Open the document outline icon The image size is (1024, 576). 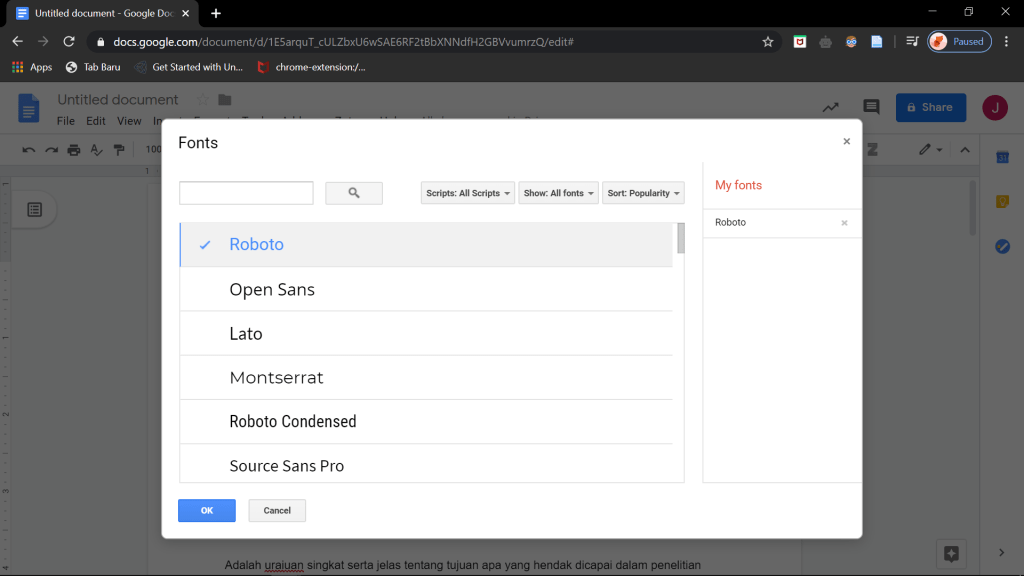click(35, 209)
